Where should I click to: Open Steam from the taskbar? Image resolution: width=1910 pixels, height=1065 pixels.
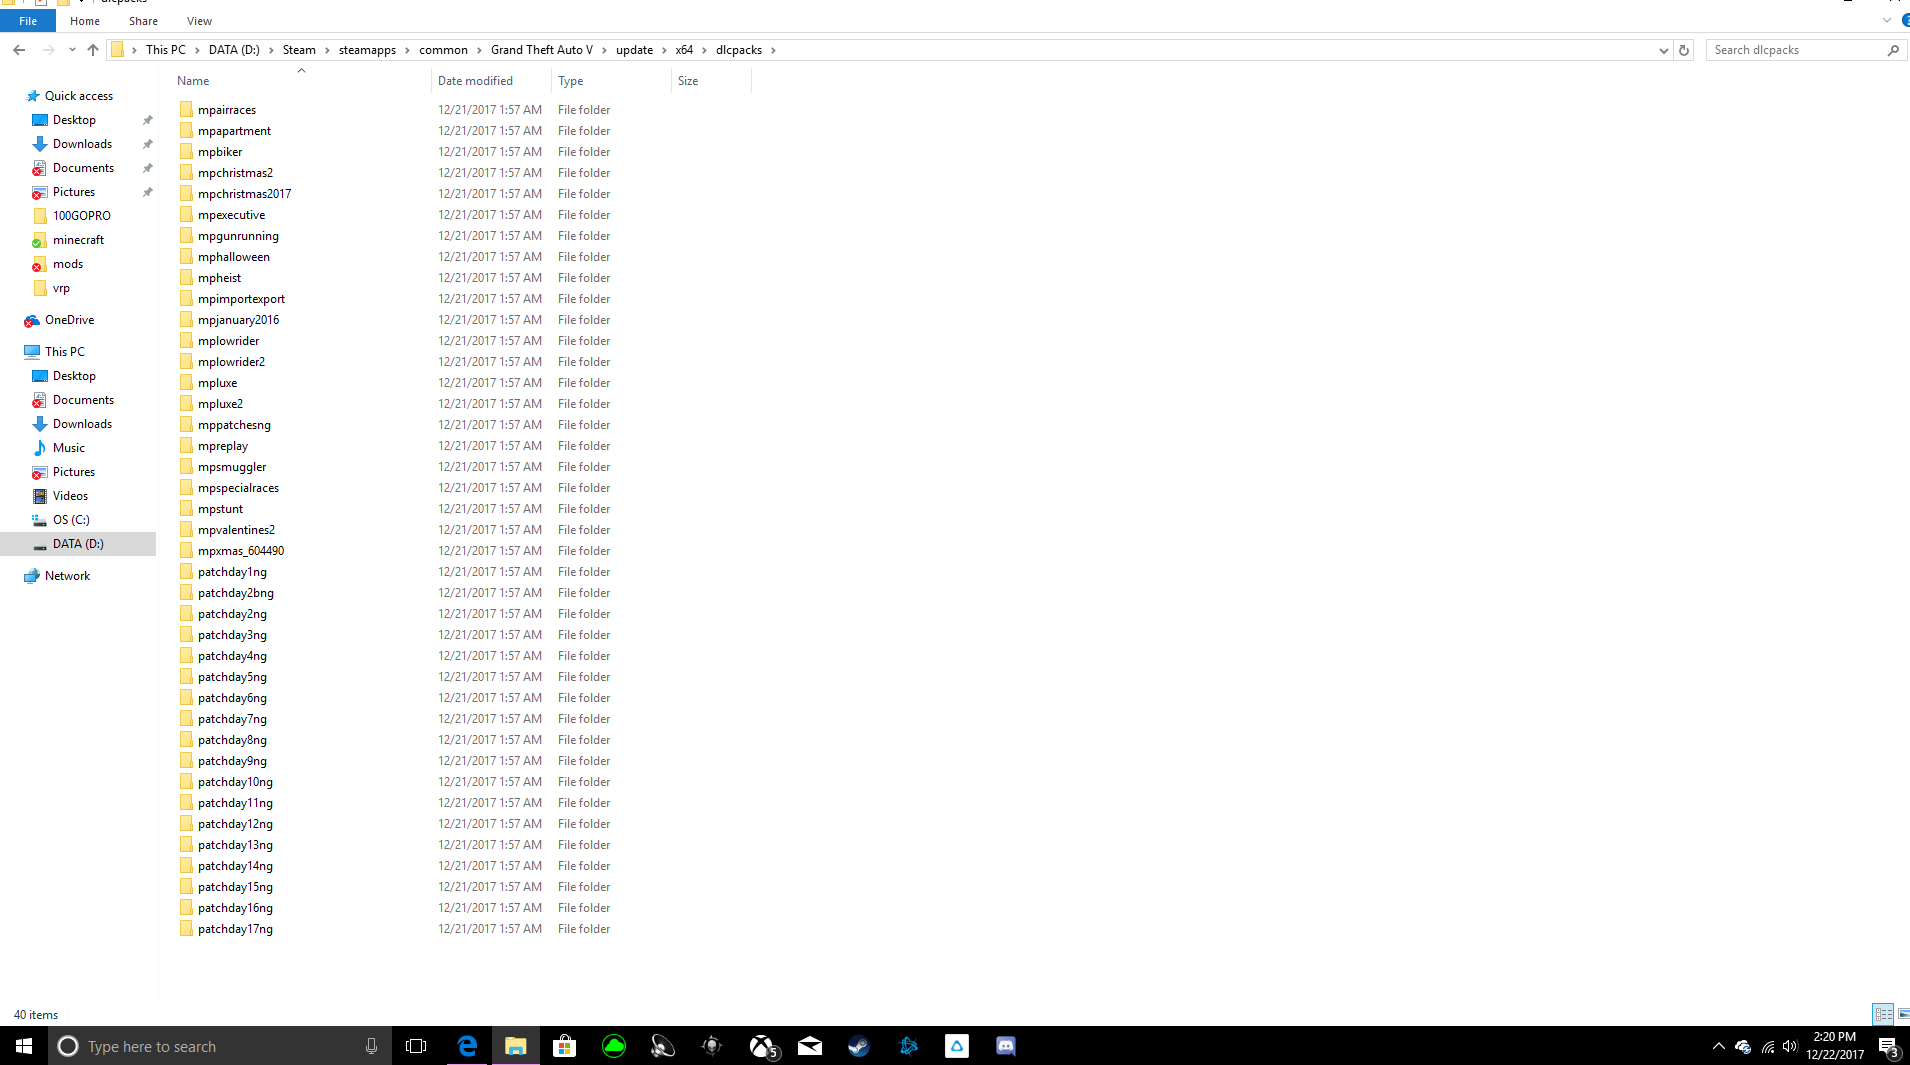tap(859, 1046)
